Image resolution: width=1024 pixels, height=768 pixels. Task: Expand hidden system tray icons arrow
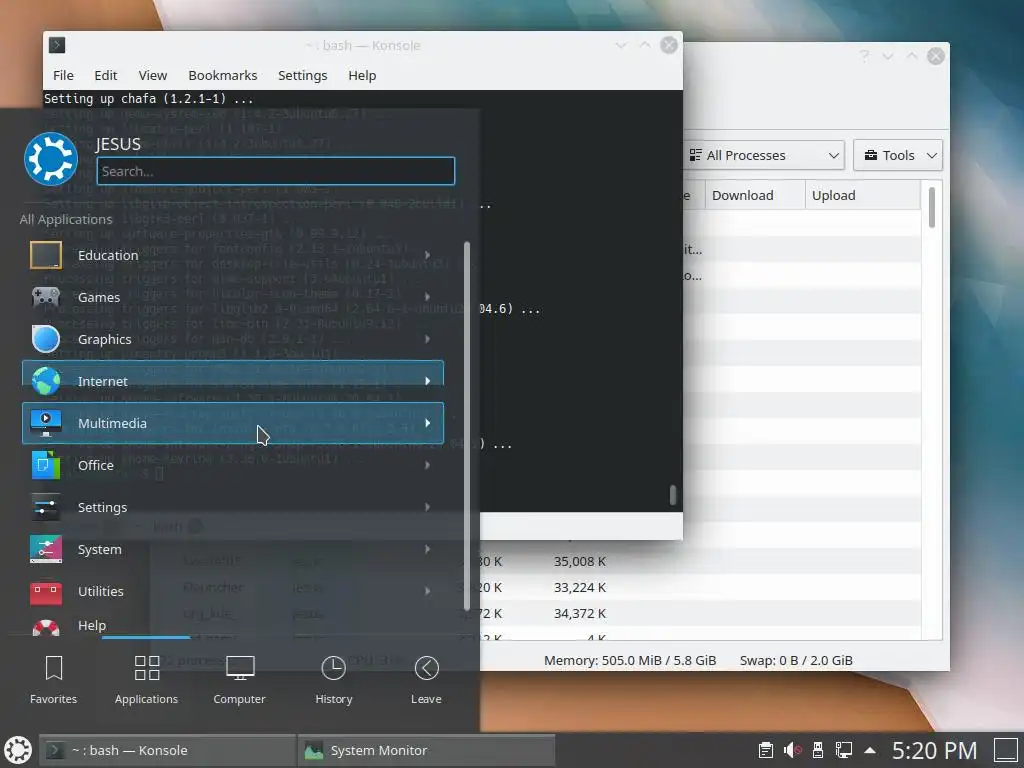point(870,750)
